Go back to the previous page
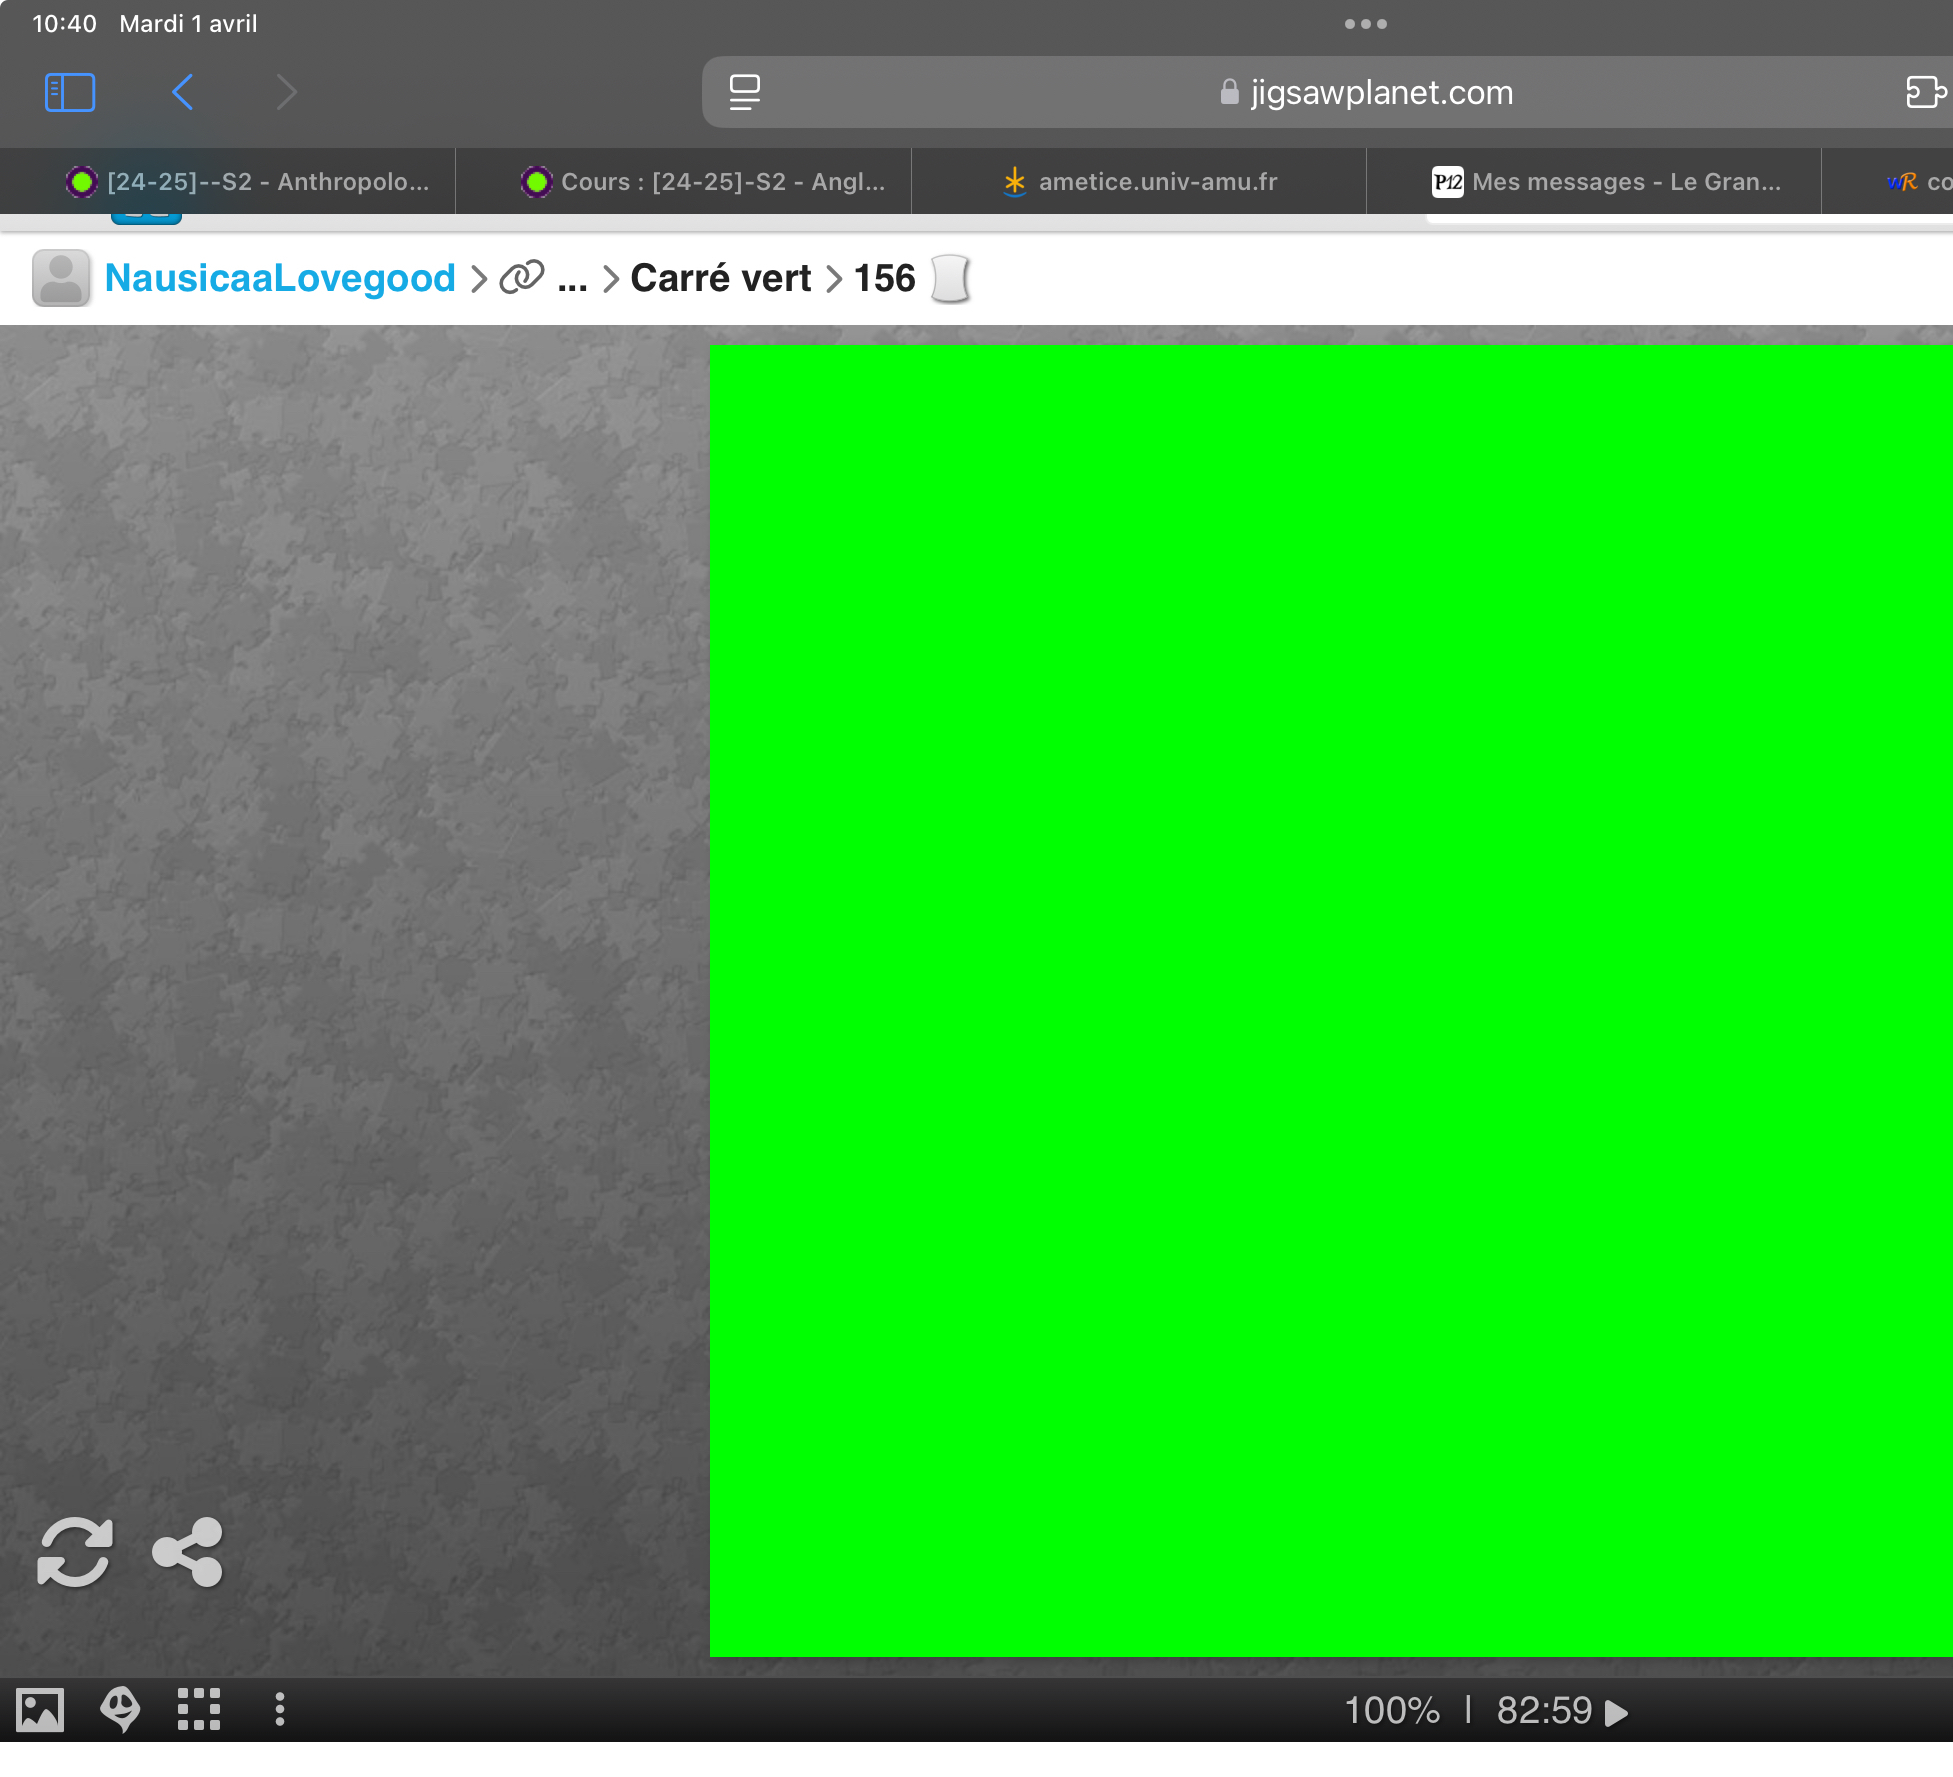 183,93
